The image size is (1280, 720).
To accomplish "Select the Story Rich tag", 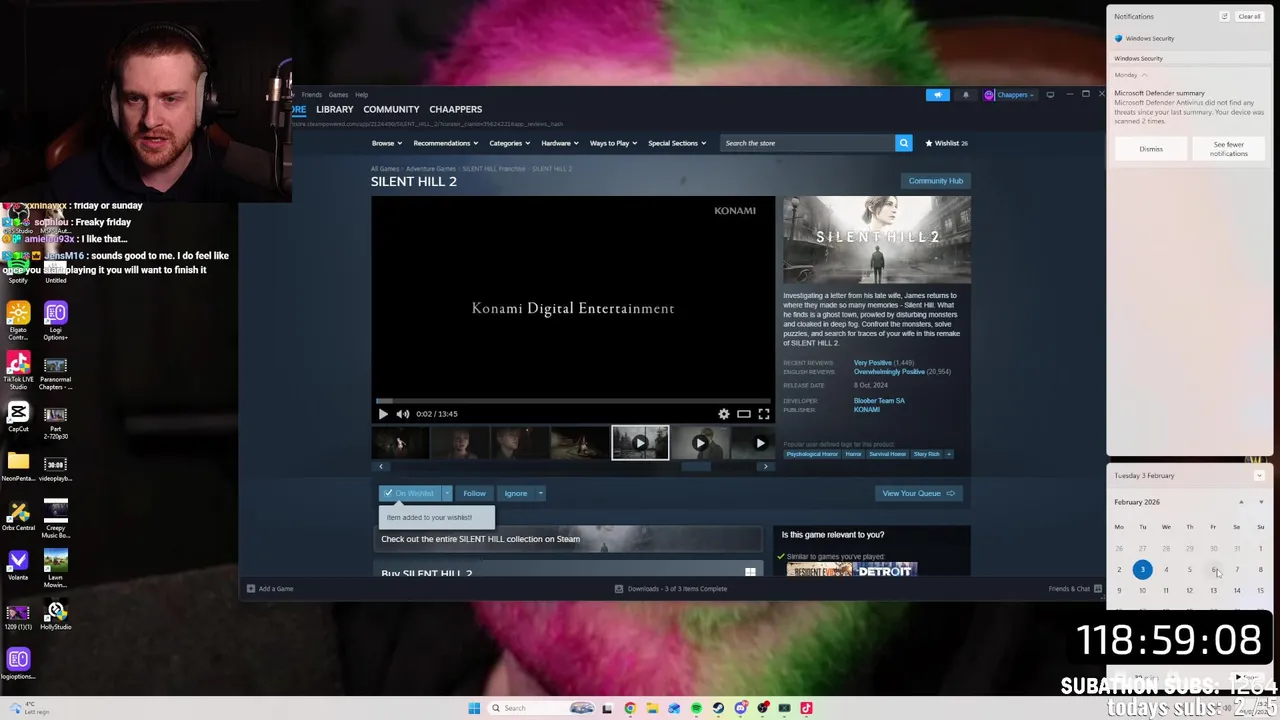I will [926, 454].
